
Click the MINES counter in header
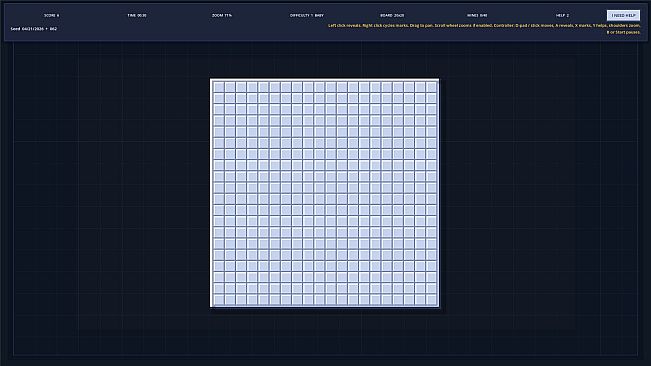tap(477, 15)
